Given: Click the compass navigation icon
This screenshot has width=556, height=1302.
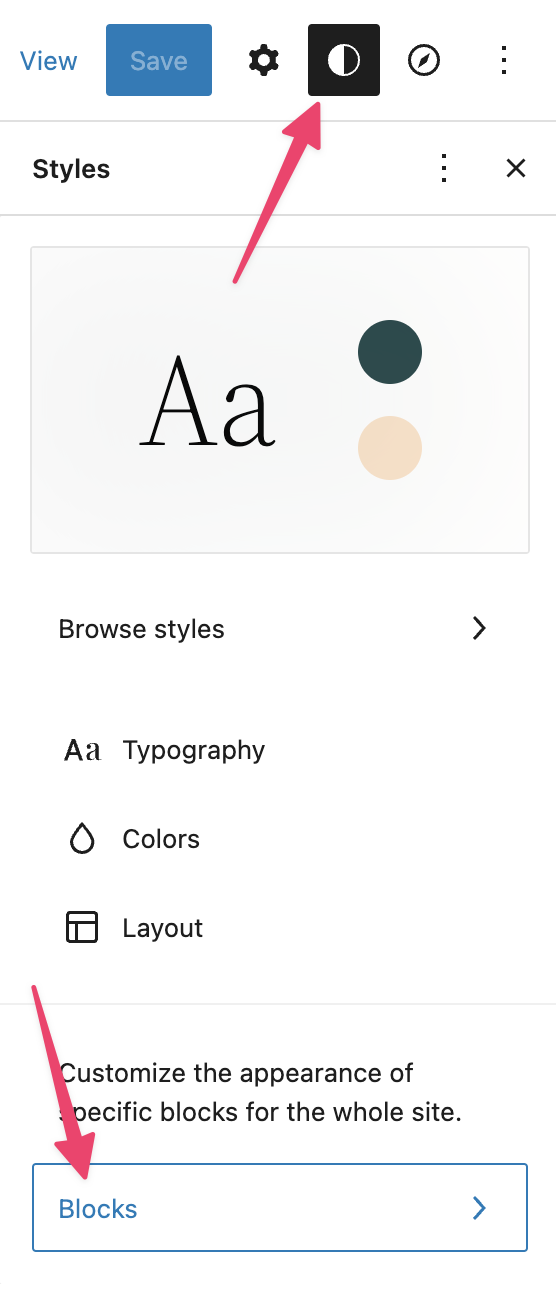Looking at the screenshot, I should point(424,61).
